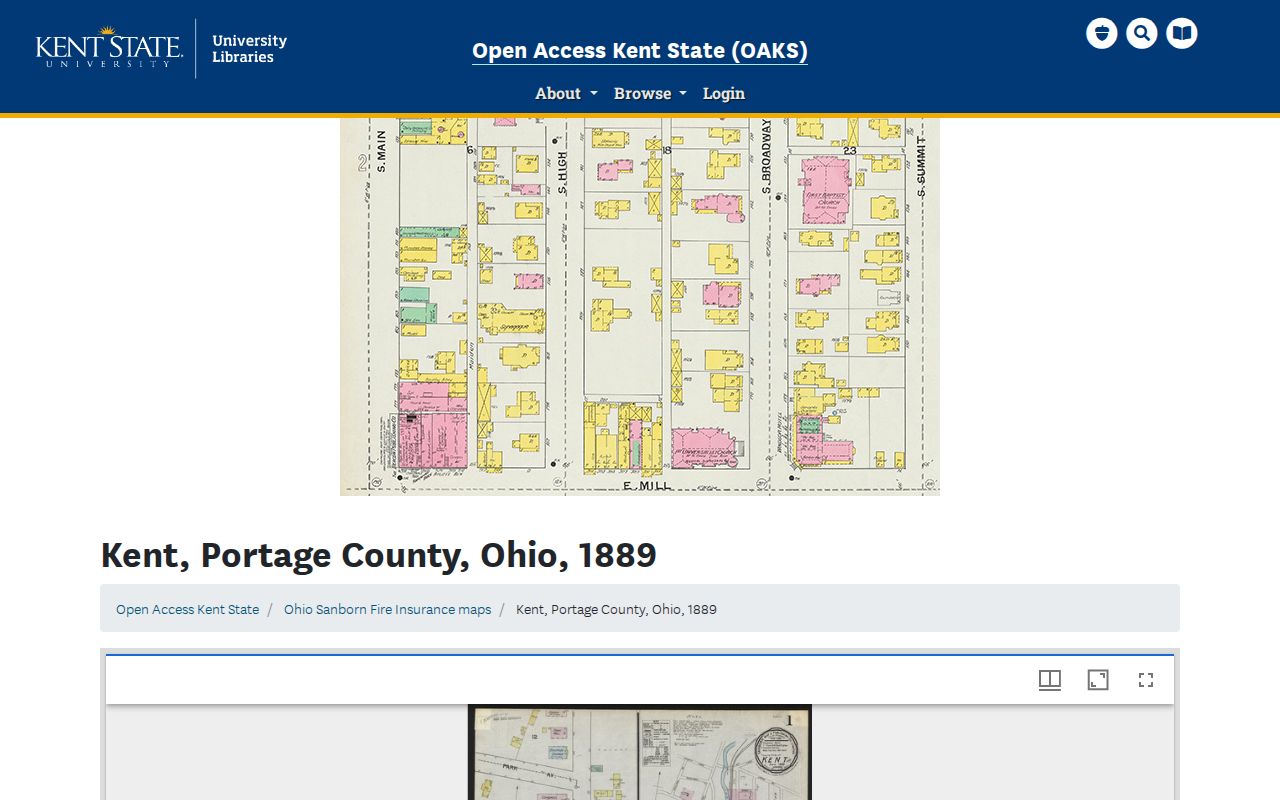
Task: Follow the Open Access Kent State breadcrumb
Action: click(x=187, y=609)
